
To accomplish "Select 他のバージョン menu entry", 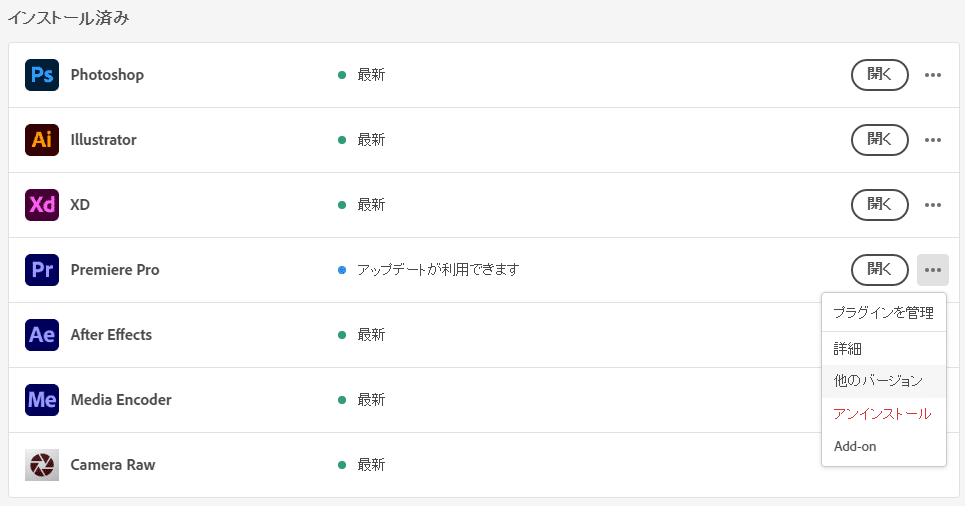I will [878, 381].
